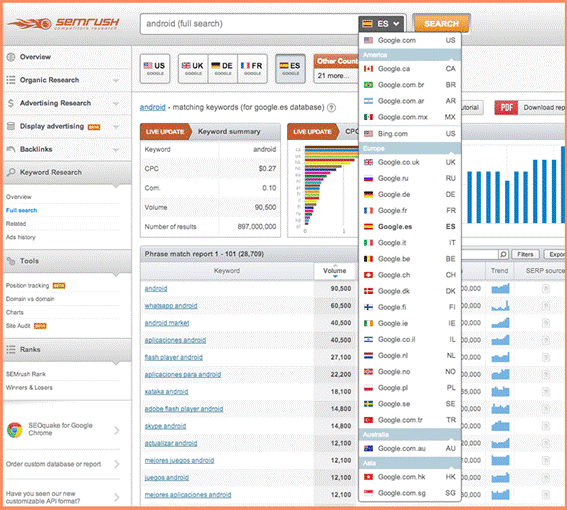The width and height of the screenshot is (567, 510).
Task: Choose Google.no Norway flag entry
Action: (410, 371)
